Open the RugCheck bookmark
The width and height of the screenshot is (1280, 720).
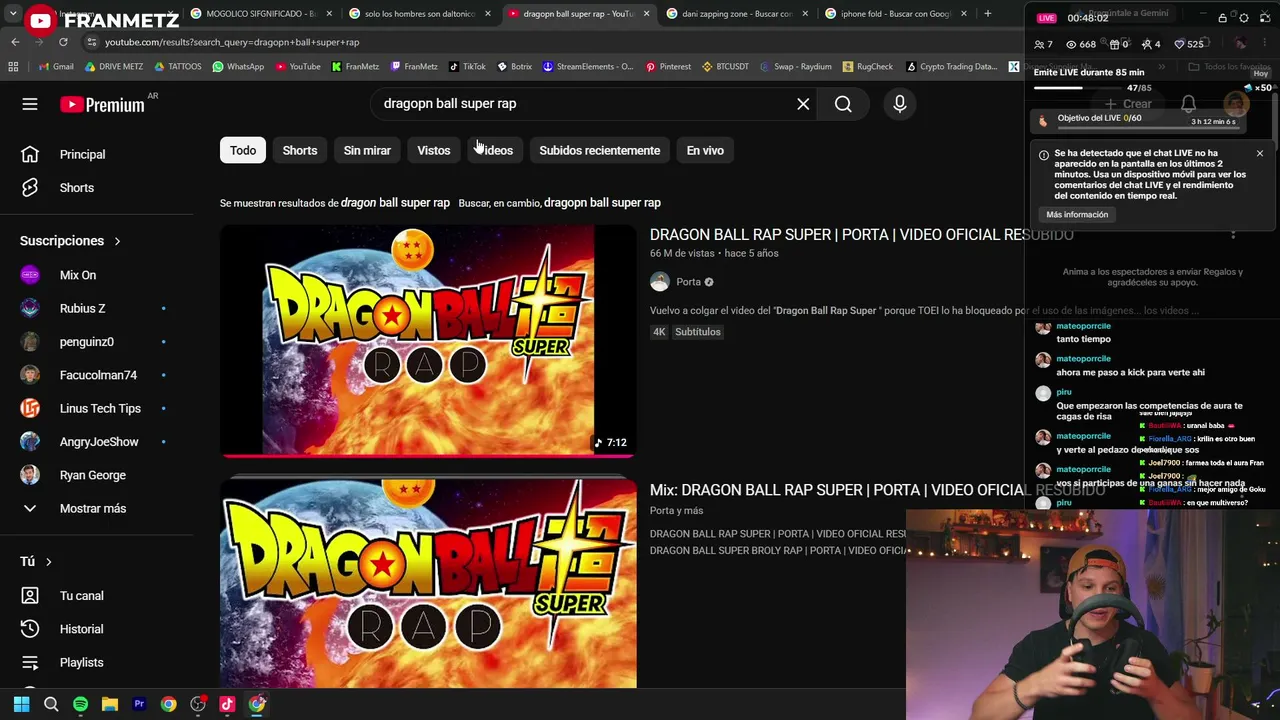868,67
